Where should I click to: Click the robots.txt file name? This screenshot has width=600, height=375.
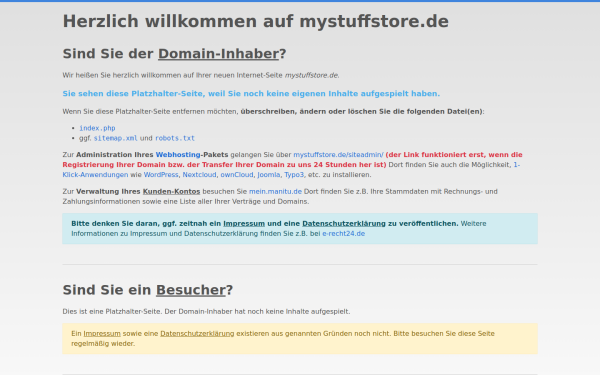(175, 138)
